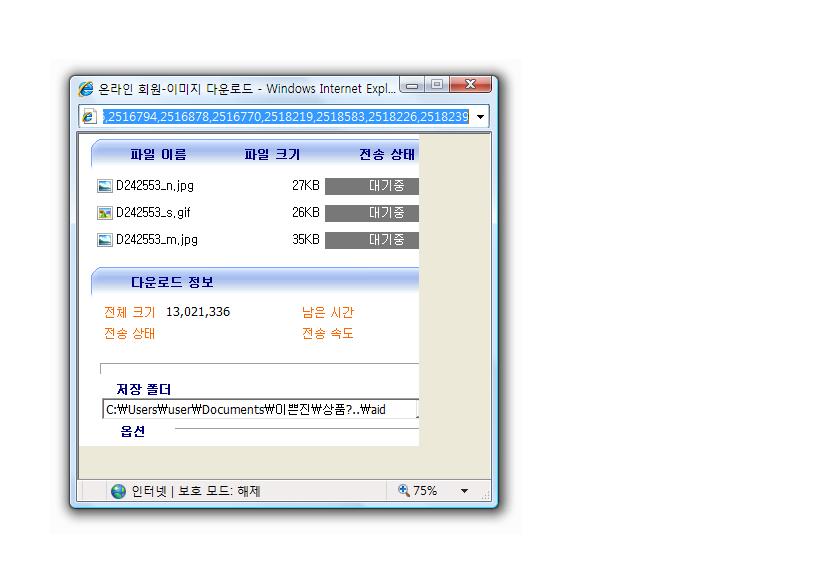Click the save folder path field
840x585 pixels.
point(260,409)
